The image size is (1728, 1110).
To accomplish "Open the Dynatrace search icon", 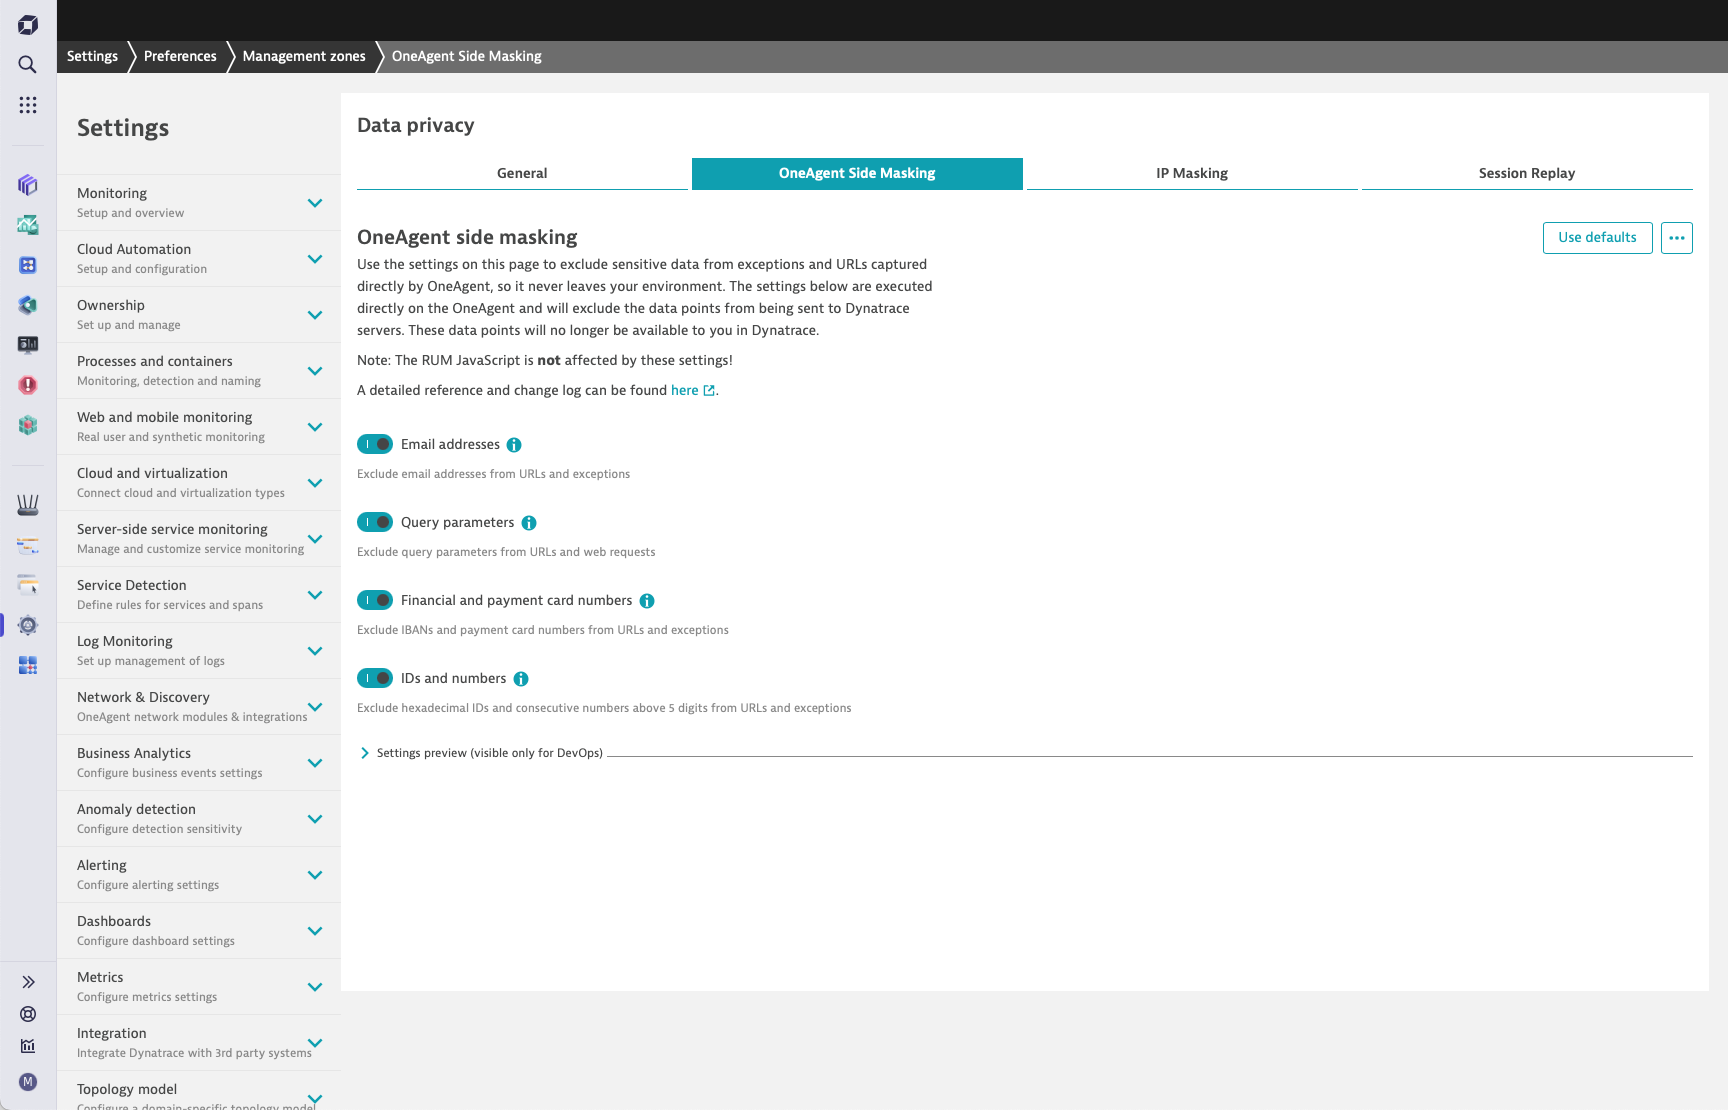I will click(x=27, y=64).
